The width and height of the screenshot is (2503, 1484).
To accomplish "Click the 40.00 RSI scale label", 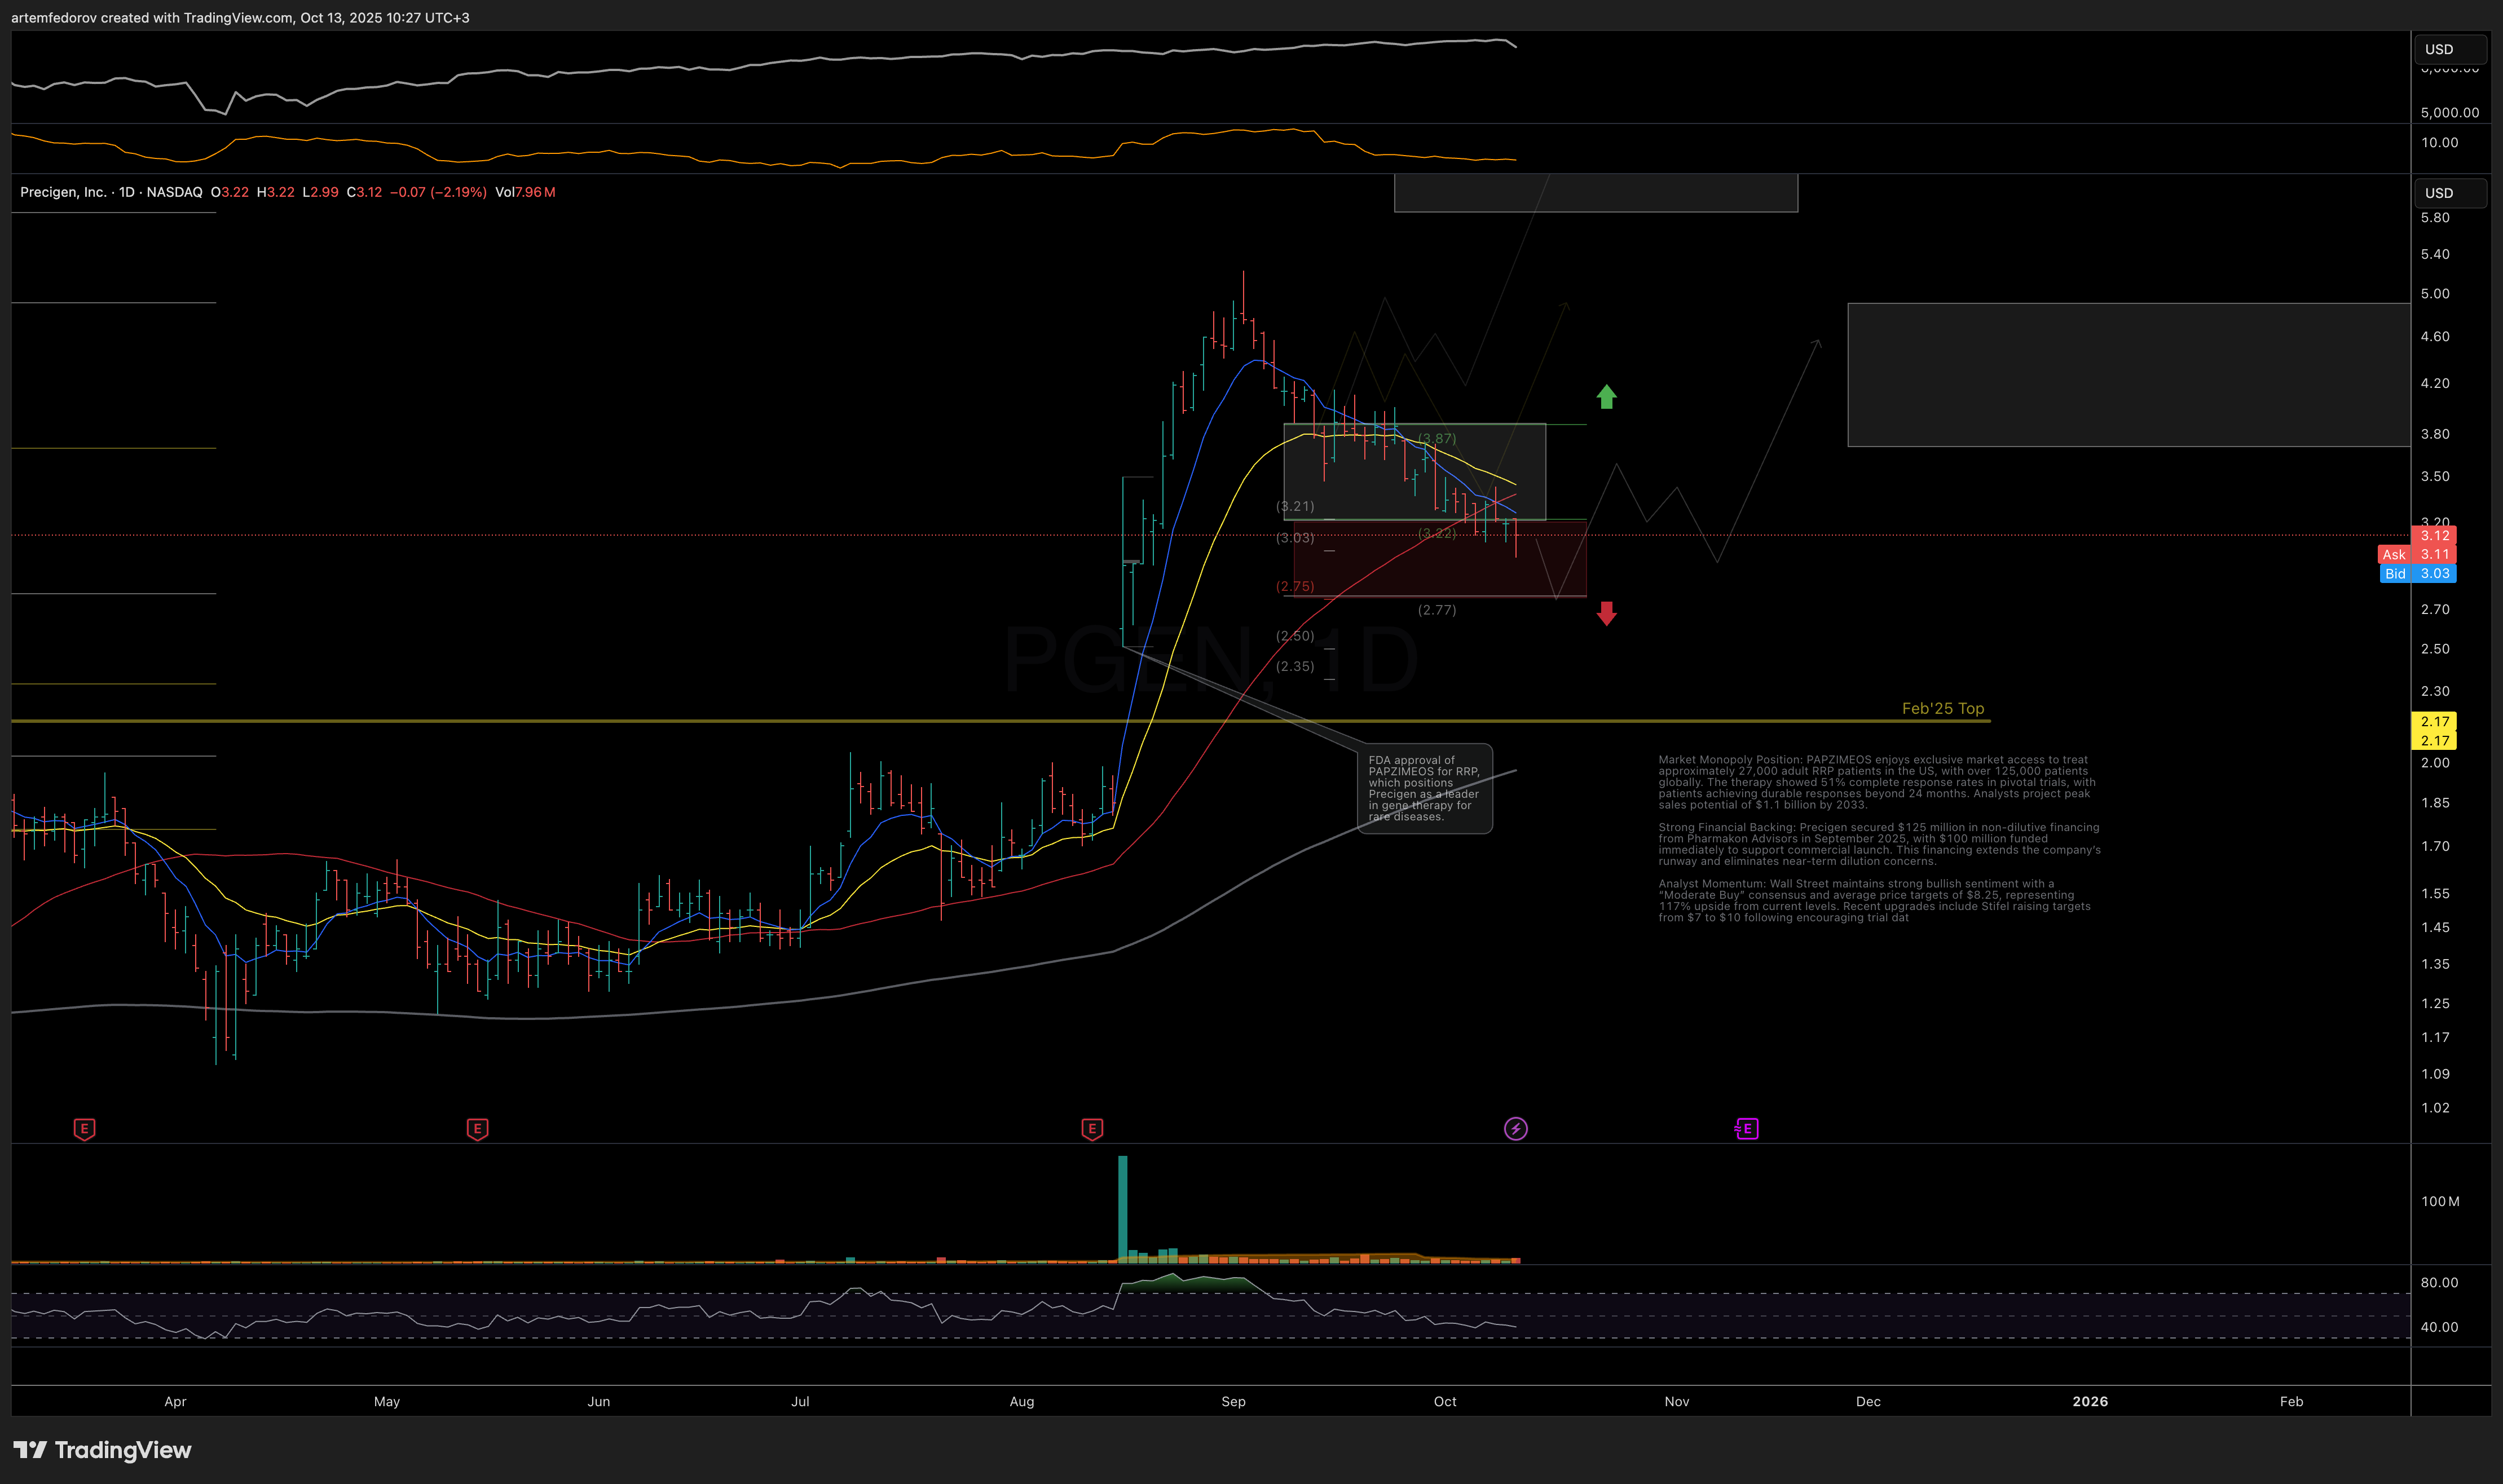I will tap(2439, 1328).
